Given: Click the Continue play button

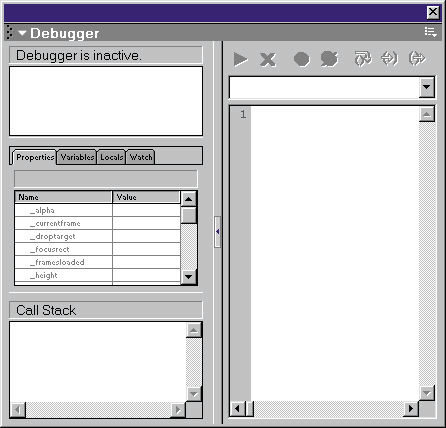Looking at the screenshot, I should 240,59.
